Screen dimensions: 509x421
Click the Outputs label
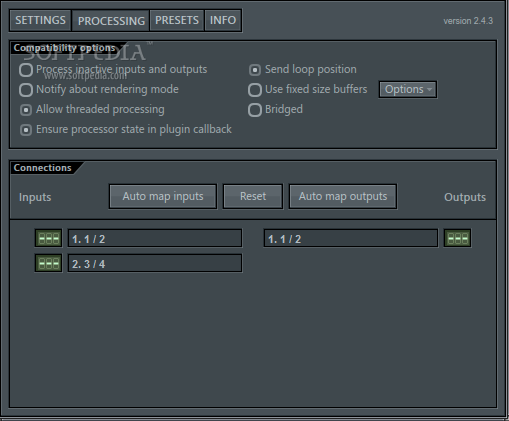point(465,197)
